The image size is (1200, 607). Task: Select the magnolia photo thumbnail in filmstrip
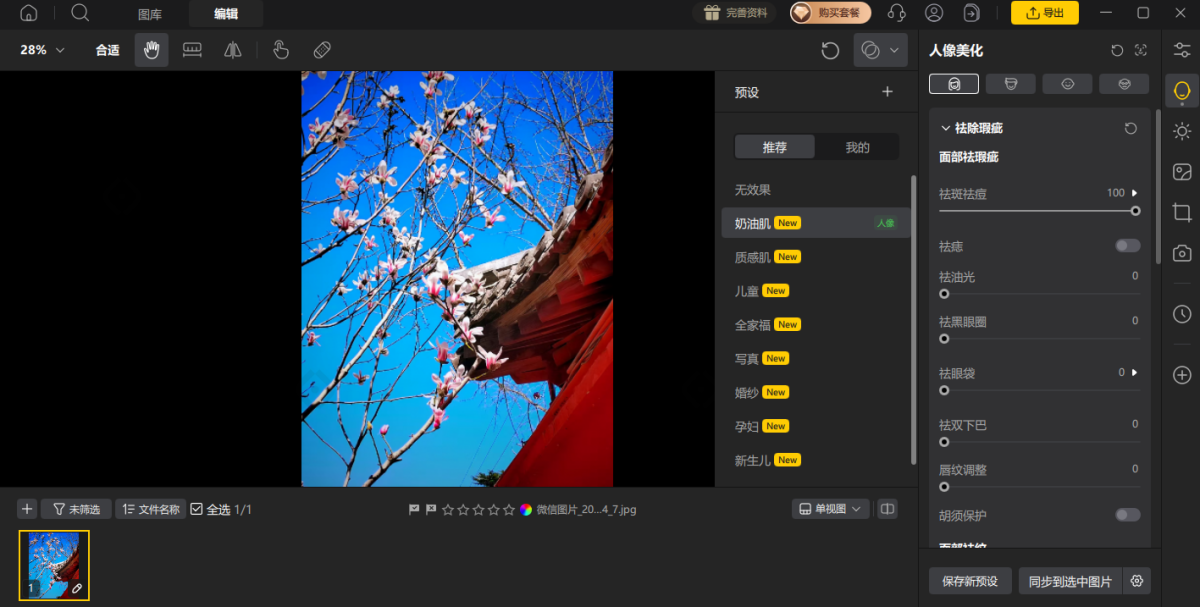coord(55,565)
